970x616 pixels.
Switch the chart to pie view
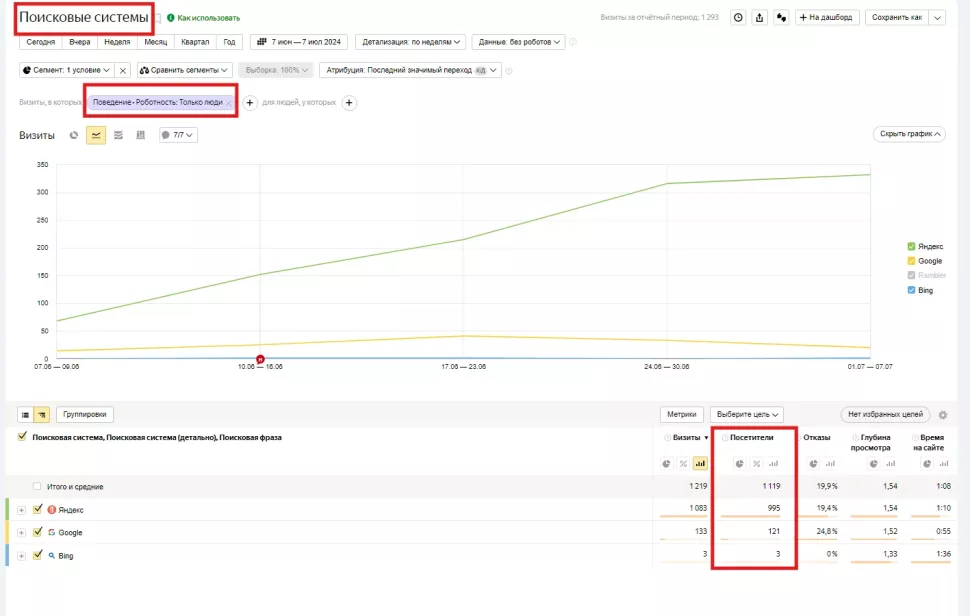pos(74,135)
